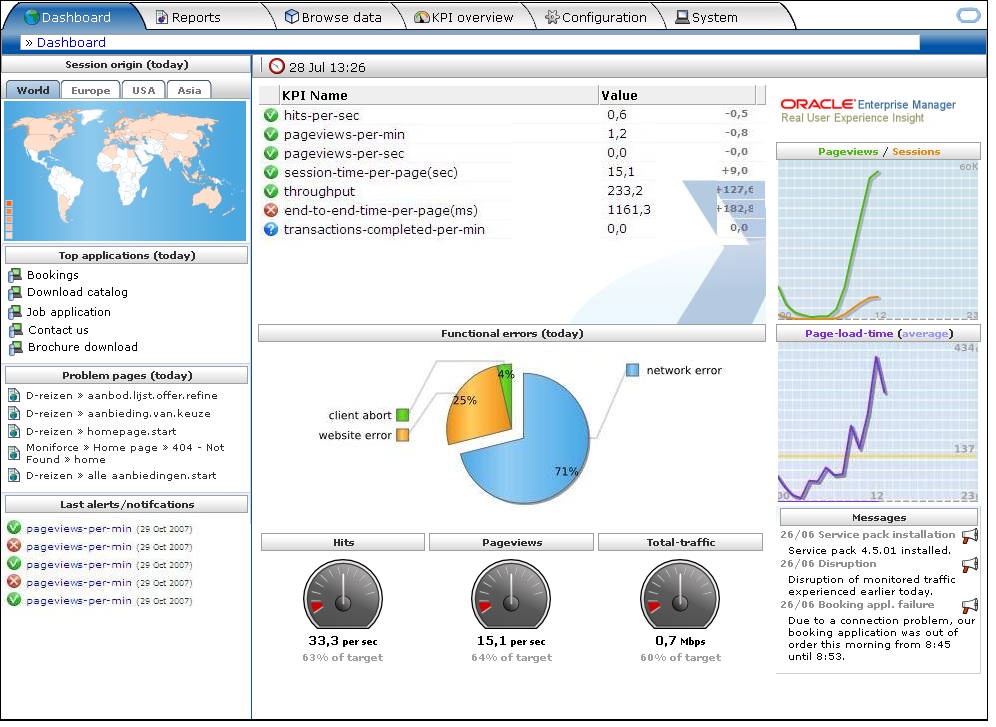Viewport: 996px width, 727px height.
Task: Click the green status icon for hits-per-sec
Action: [x=271, y=115]
